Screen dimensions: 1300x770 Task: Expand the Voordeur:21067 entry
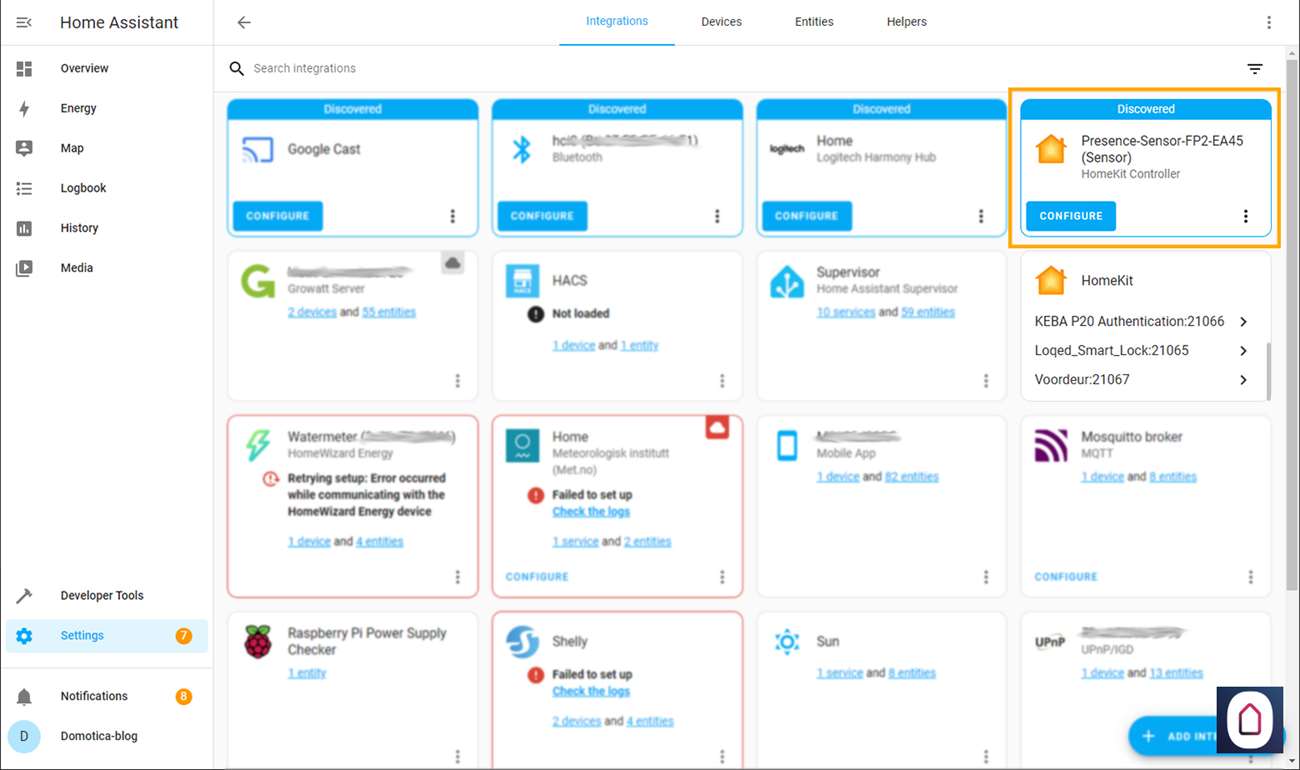click(1243, 380)
